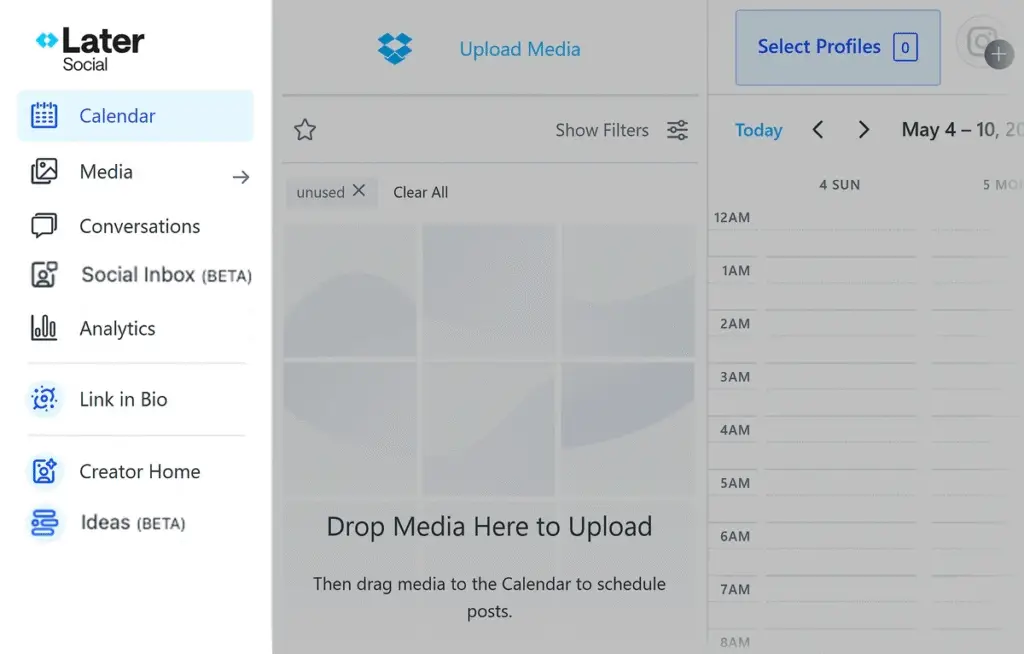The image size is (1024, 654).
Task: Click the 12AM time label
Action: tap(732, 218)
